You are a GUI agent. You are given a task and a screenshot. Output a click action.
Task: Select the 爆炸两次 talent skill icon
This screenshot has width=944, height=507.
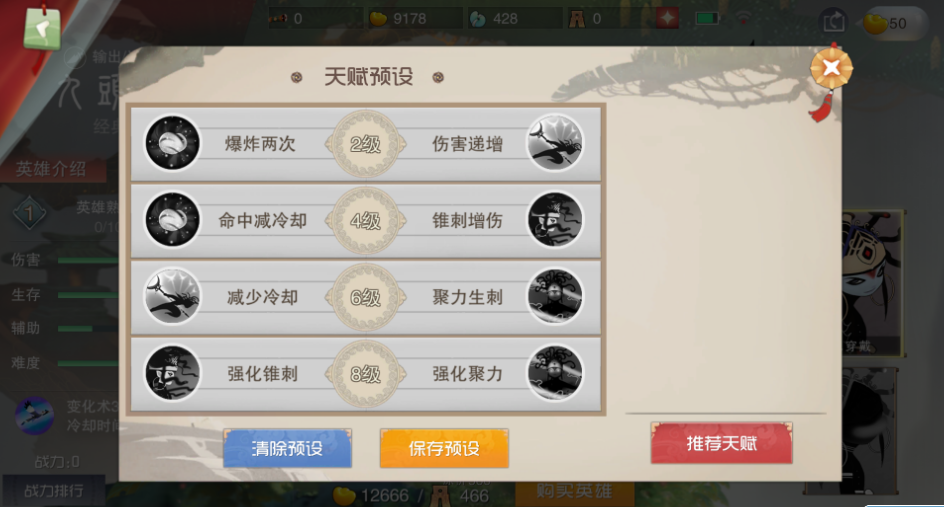click(x=172, y=143)
